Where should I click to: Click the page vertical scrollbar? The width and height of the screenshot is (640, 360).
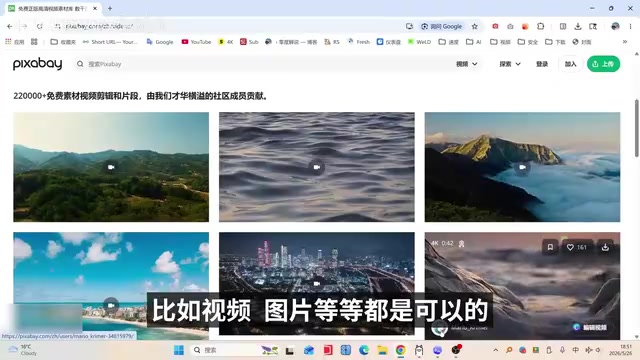636,127
